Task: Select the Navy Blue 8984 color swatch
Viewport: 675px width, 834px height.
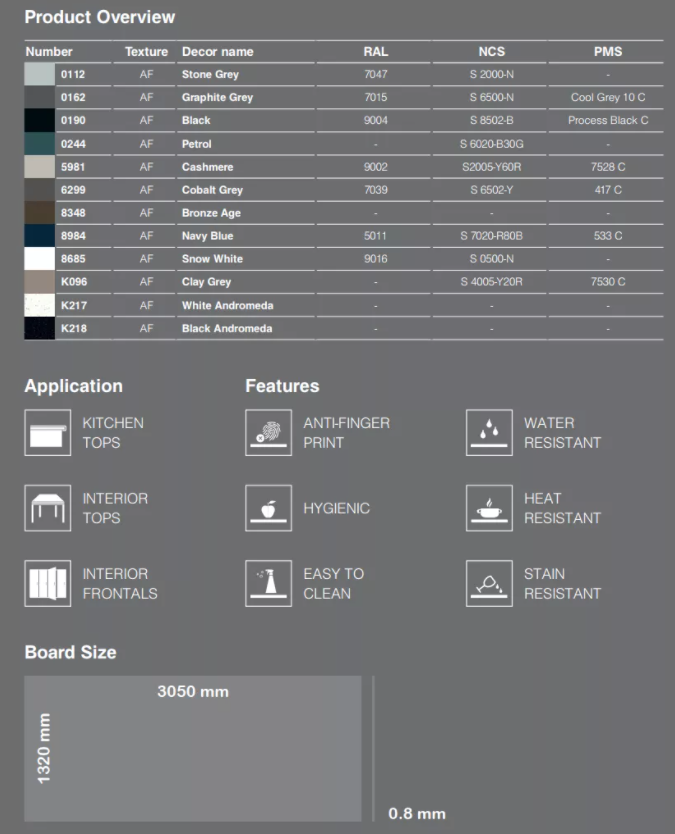Action: (39, 236)
